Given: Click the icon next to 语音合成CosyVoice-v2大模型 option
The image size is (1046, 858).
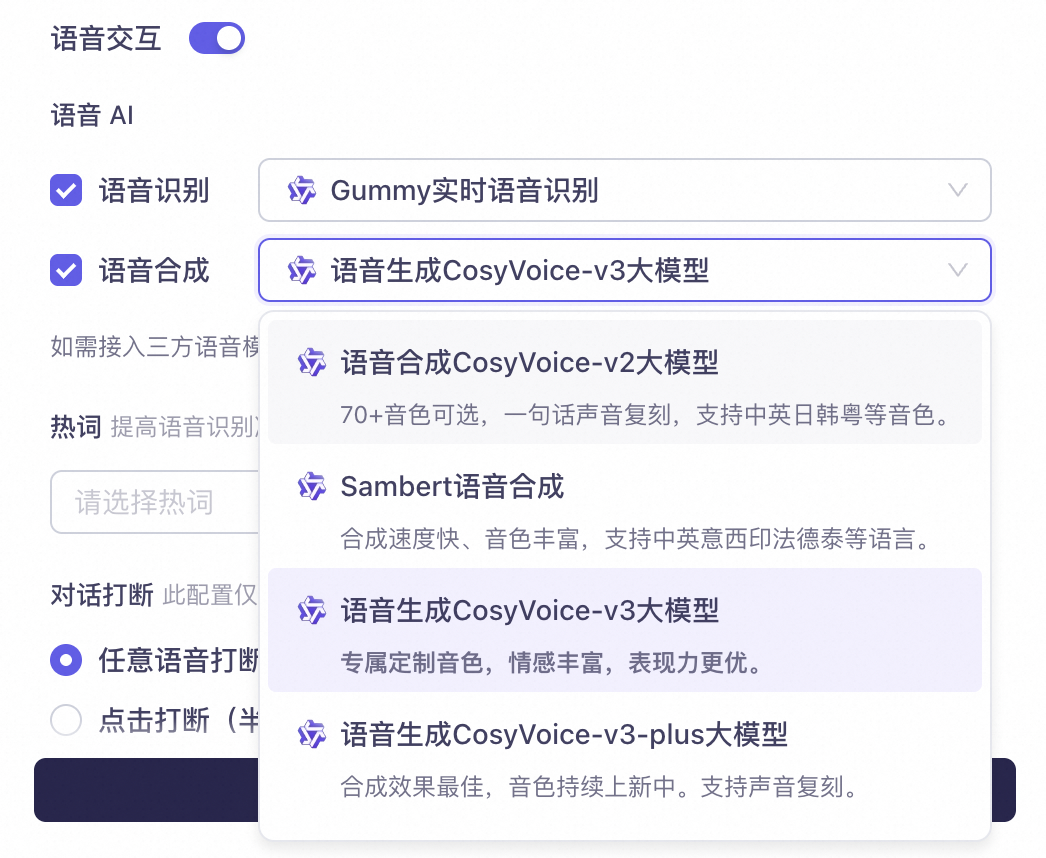Looking at the screenshot, I should pyautogui.click(x=312, y=363).
